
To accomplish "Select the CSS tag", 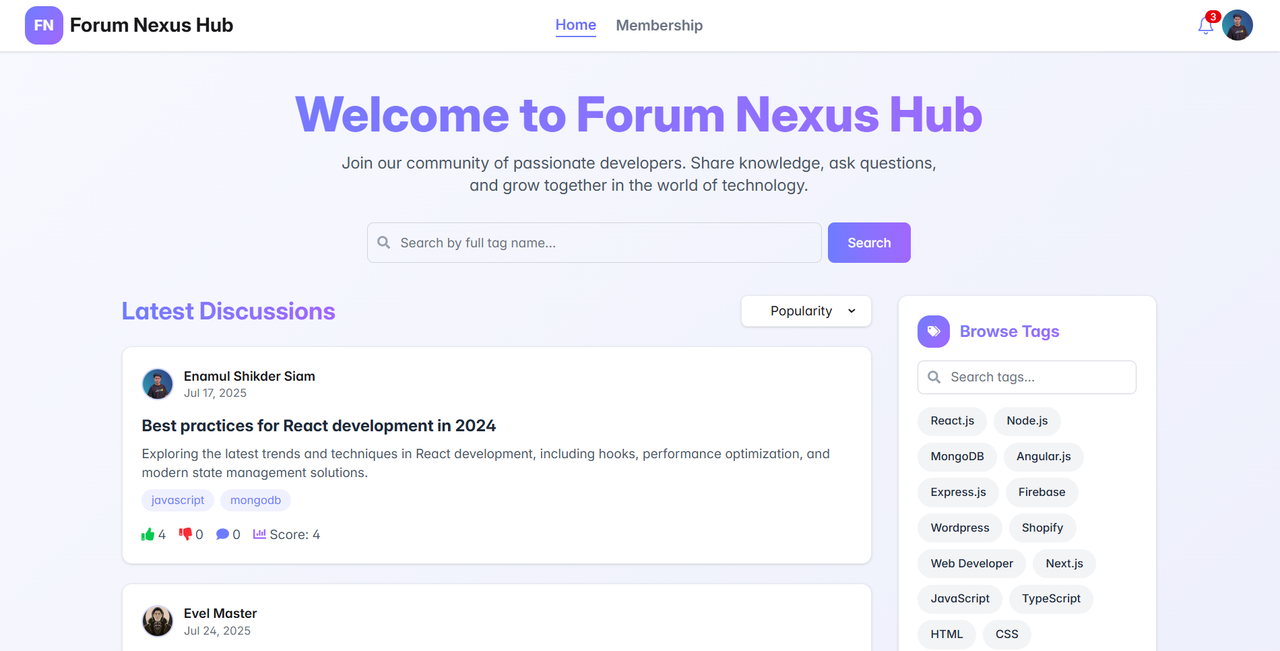I will (x=1007, y=634).
